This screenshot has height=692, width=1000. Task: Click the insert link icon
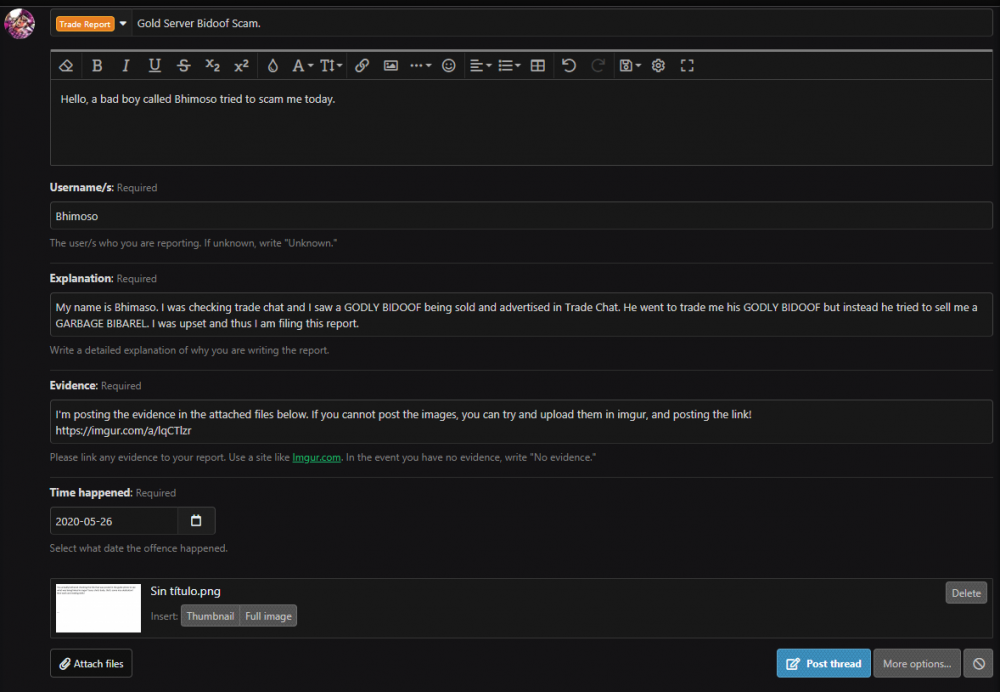tap(362, 66)
